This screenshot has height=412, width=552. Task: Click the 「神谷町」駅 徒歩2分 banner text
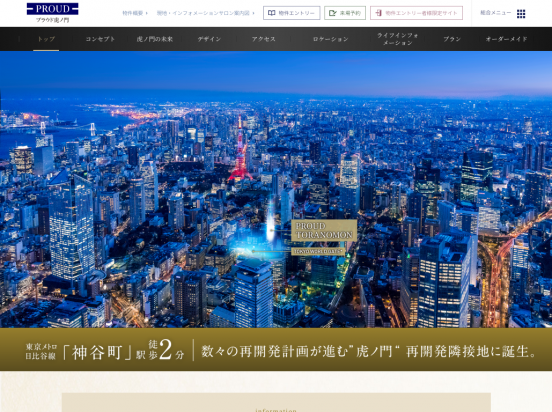[x=105, y=350]
